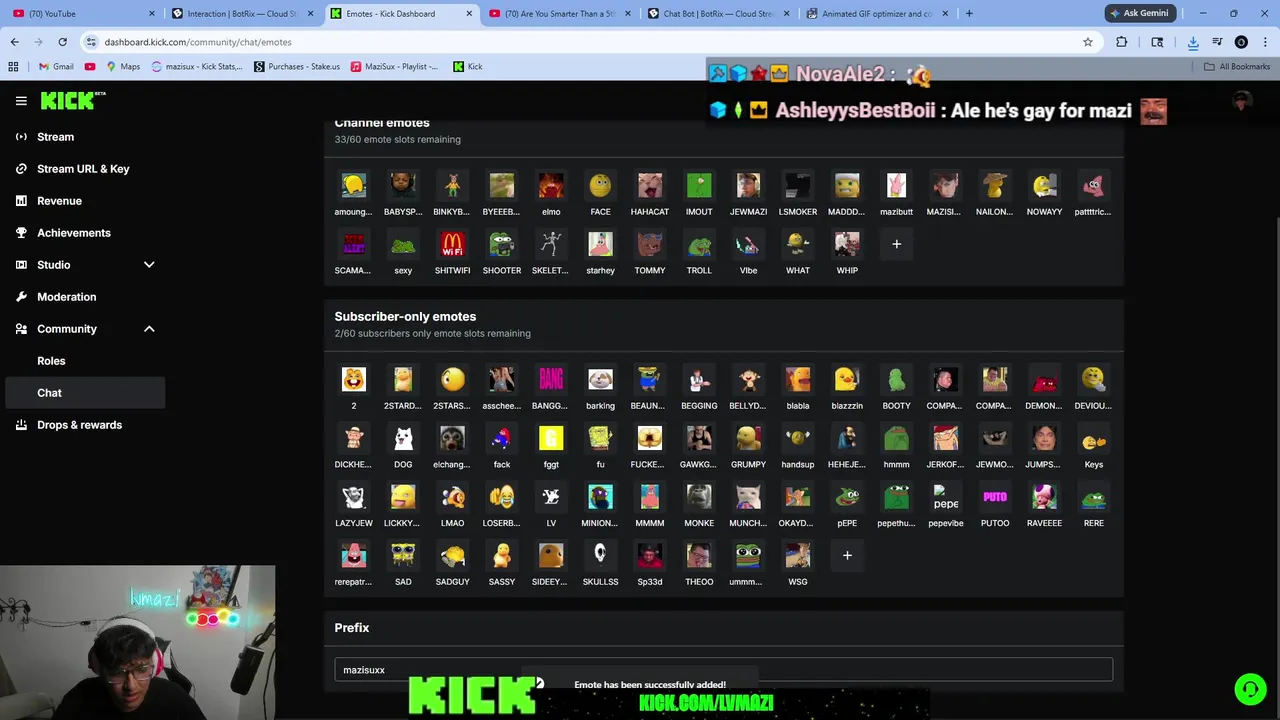Add a new channel emote plus button
The width and height of the screenshot is (1280, 720).
(x=896, y=244)
